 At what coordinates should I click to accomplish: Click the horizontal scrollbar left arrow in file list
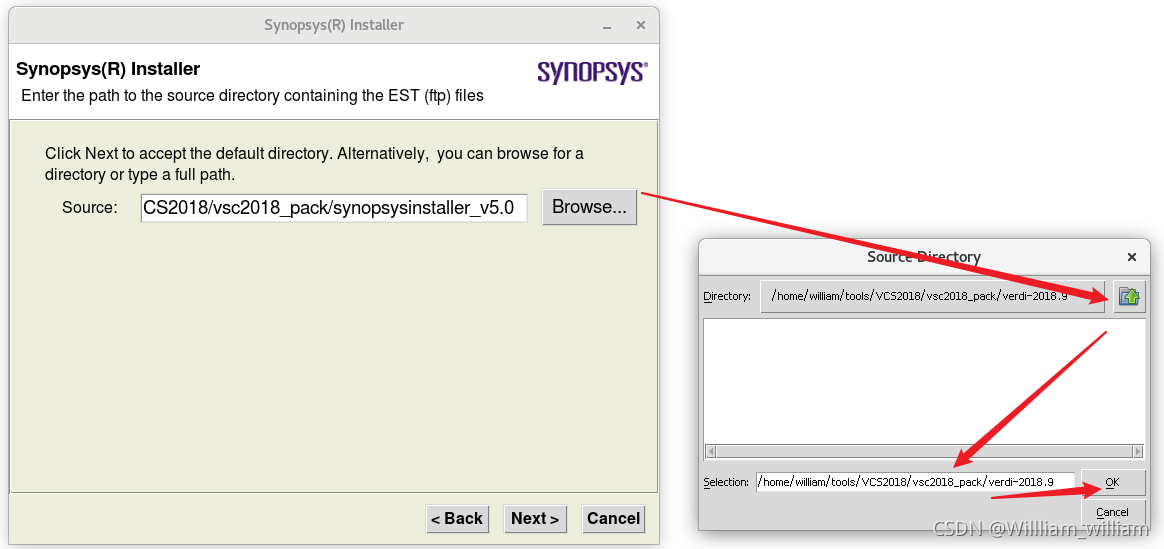[710, 451]
